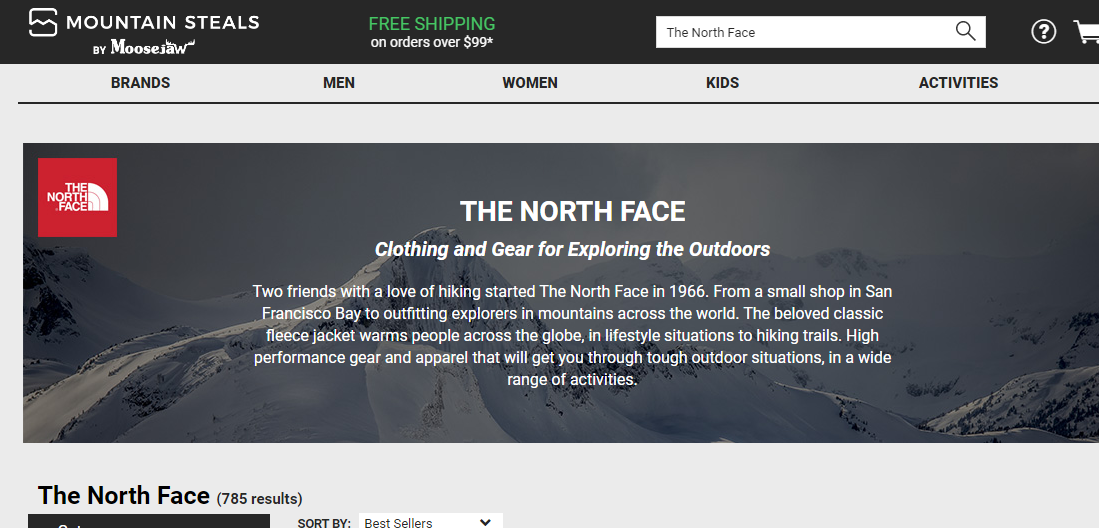The height and width of the screenshot is (528, 1099).
Task: Click the Mountain Steals logo icon
Action: 43,22
